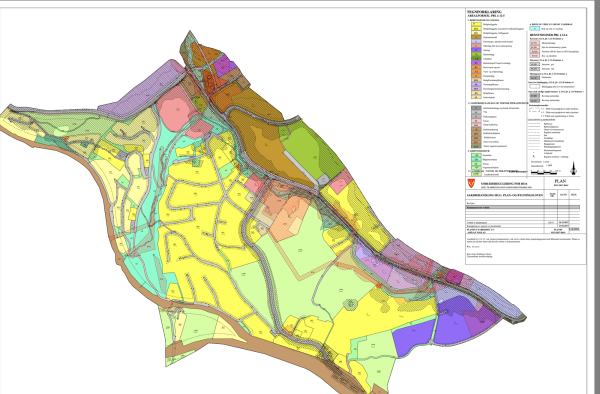This screenshot has height=394, width=600.
Task: Click the "PLAN" heading in title block
Action: click(559, 181)
